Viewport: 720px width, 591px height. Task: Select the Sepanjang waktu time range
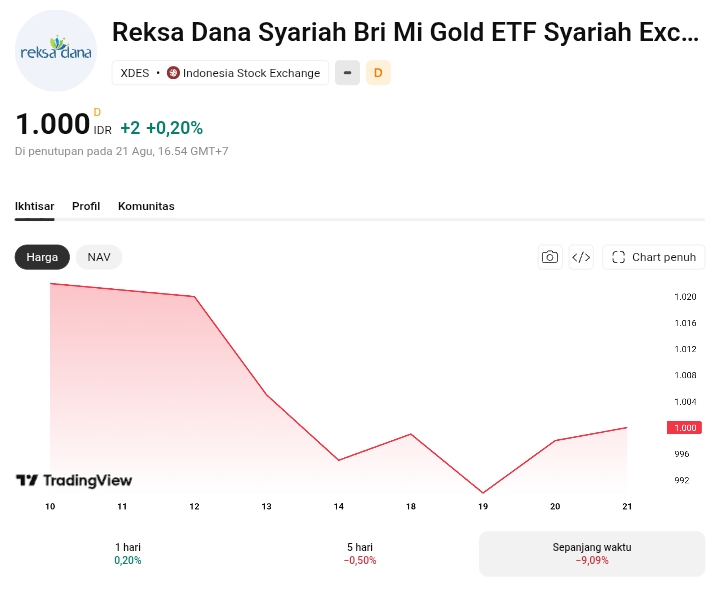[591, 553]
